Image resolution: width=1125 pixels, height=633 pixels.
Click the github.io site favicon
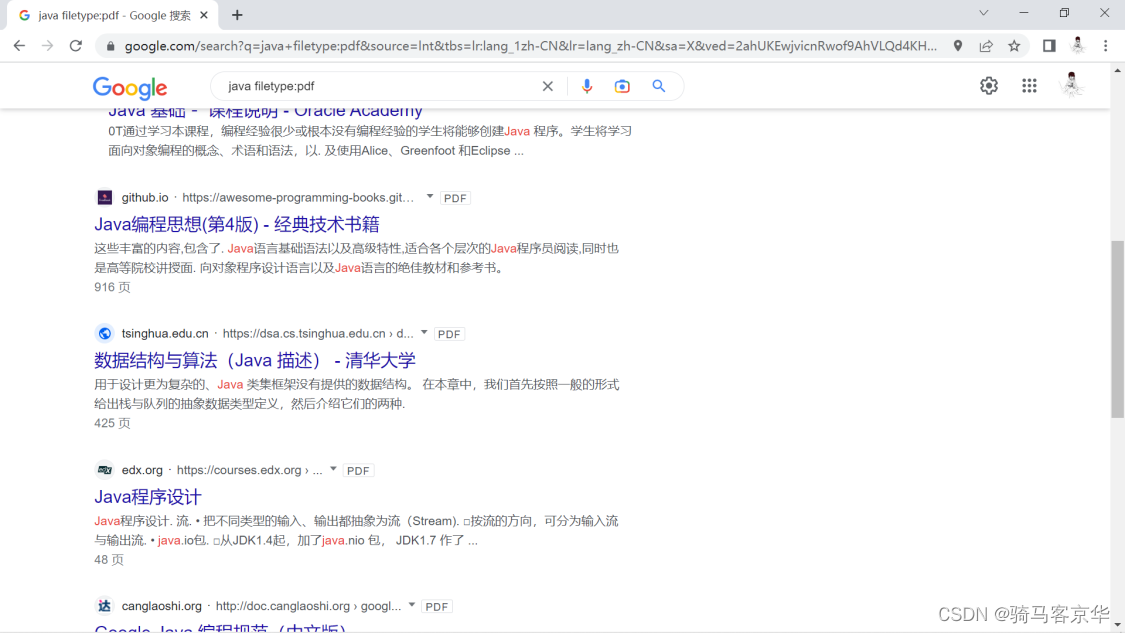click(105, 197)
